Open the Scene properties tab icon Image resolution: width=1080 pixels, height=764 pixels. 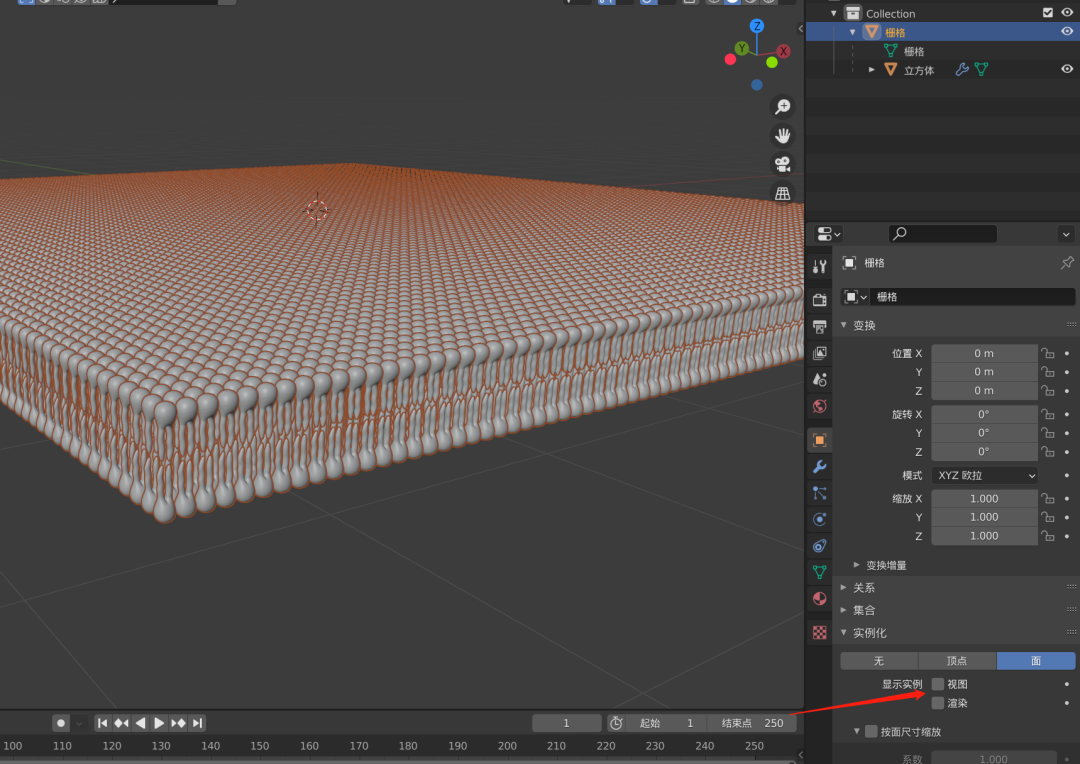coord(820,380)
